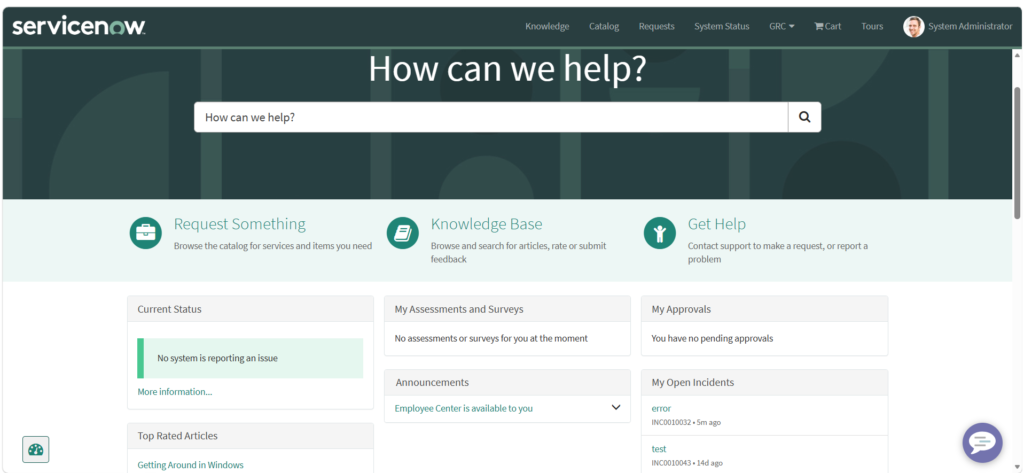This screenshot has height=473, width=1024.
Task: Click the Knowledge Base book icon
Action: pyautogui.click(x=403, y=233)
